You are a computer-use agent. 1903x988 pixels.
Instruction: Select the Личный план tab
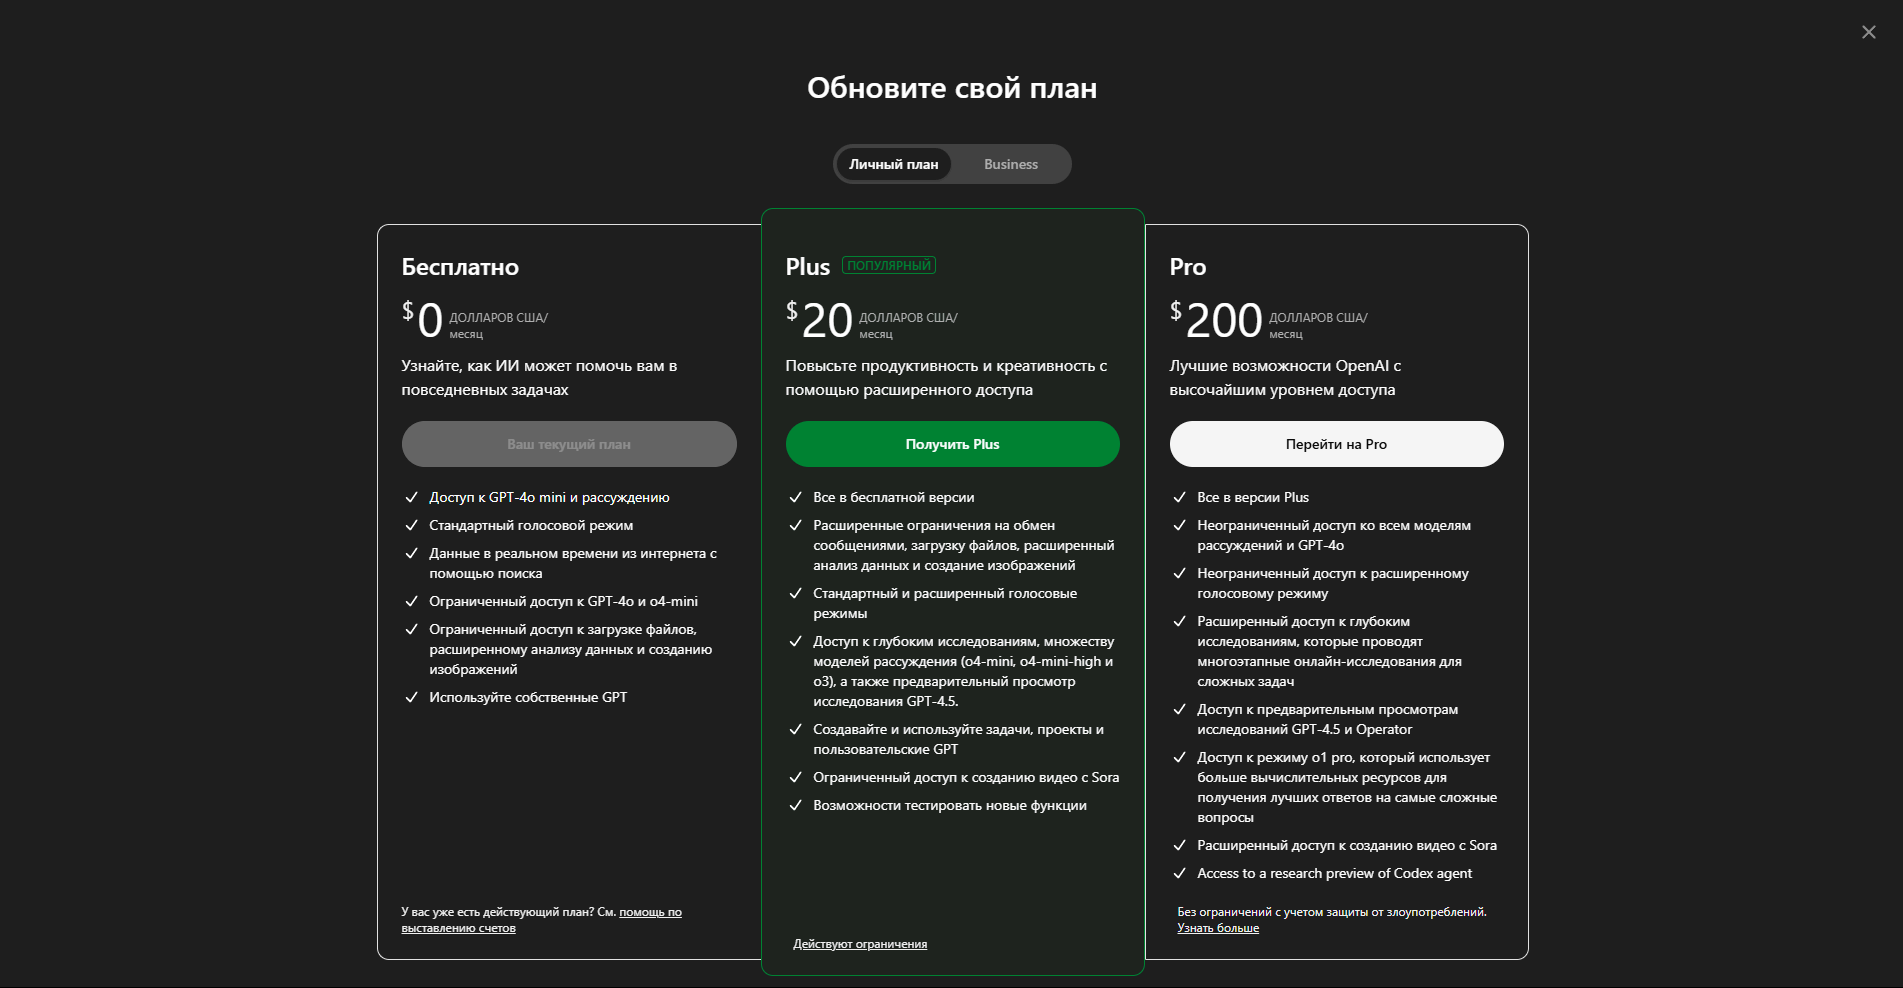(894, 164)
